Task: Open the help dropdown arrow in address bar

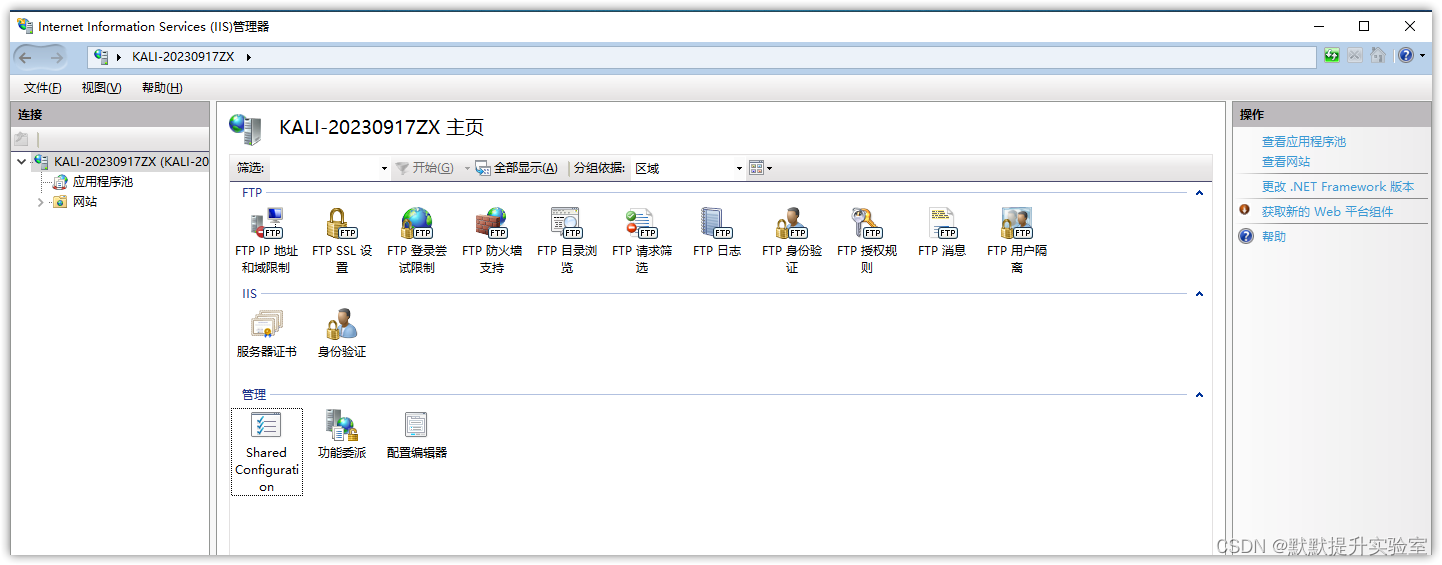Action: point(1422,56)
